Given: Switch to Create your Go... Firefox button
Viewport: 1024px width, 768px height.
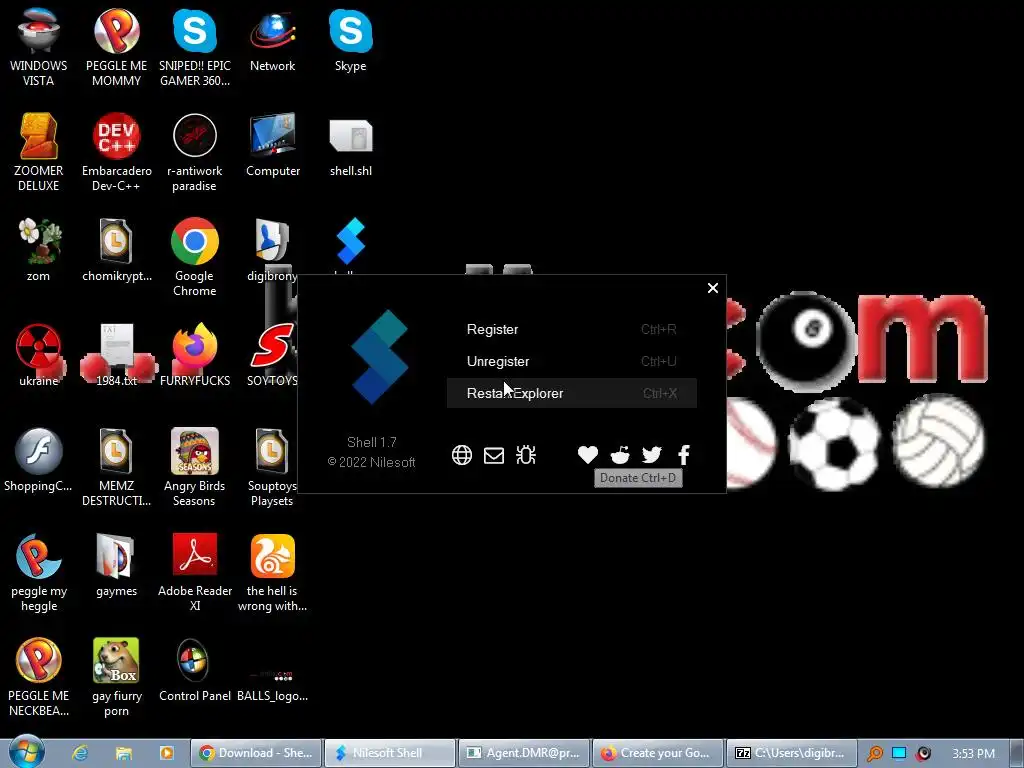Looking at the screenshot, I should coord(658,753).
